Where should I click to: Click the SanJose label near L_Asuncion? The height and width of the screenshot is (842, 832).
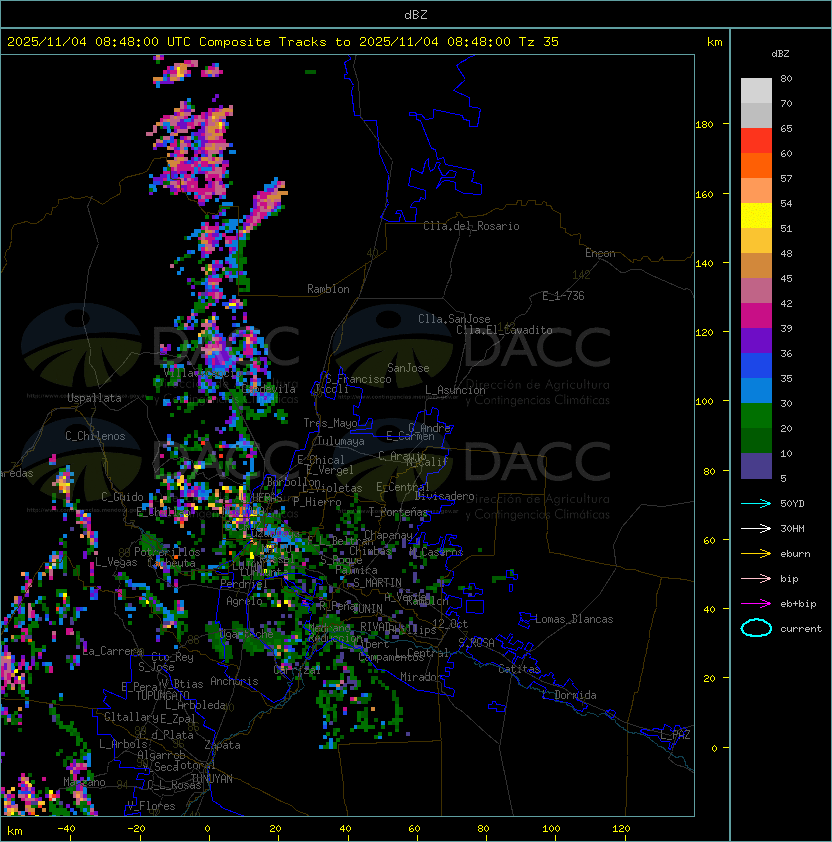(x=408, y=368)
